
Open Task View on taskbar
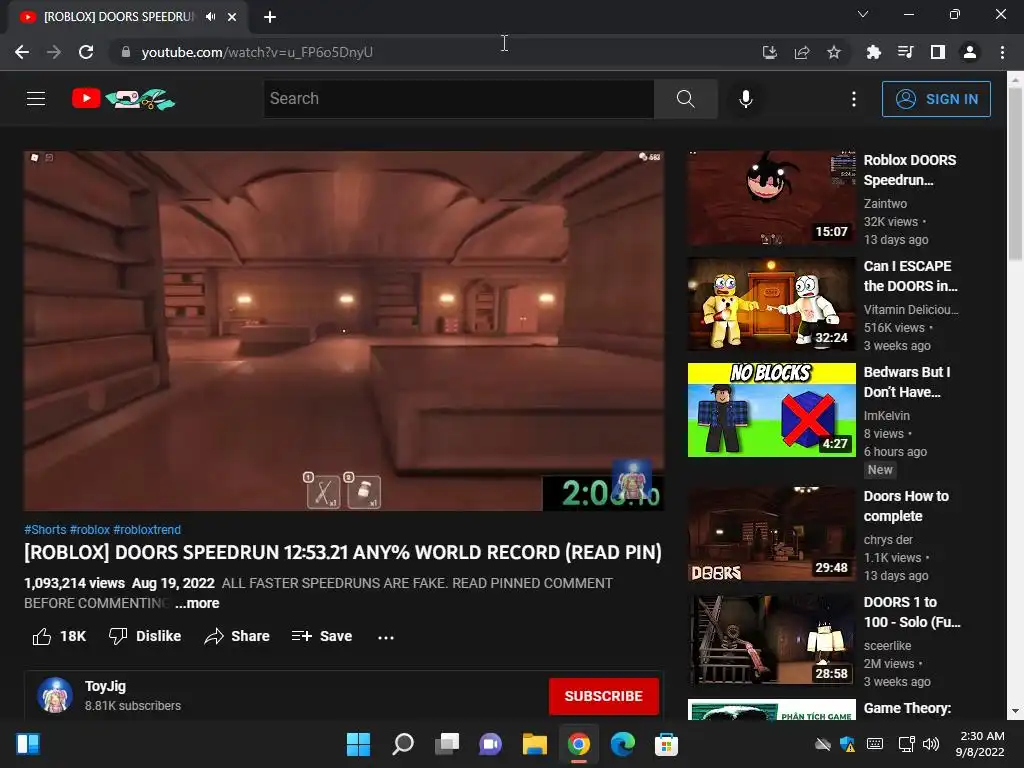point(447,744)
